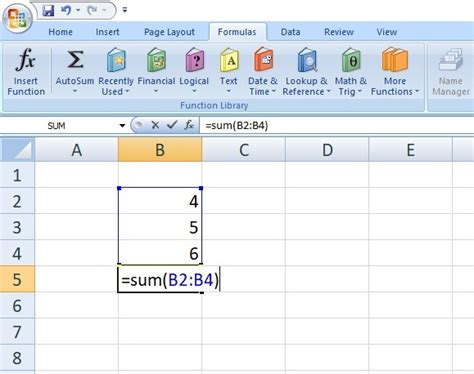
Task: Cancel the formula entry with X
Action: coord(155,125)
